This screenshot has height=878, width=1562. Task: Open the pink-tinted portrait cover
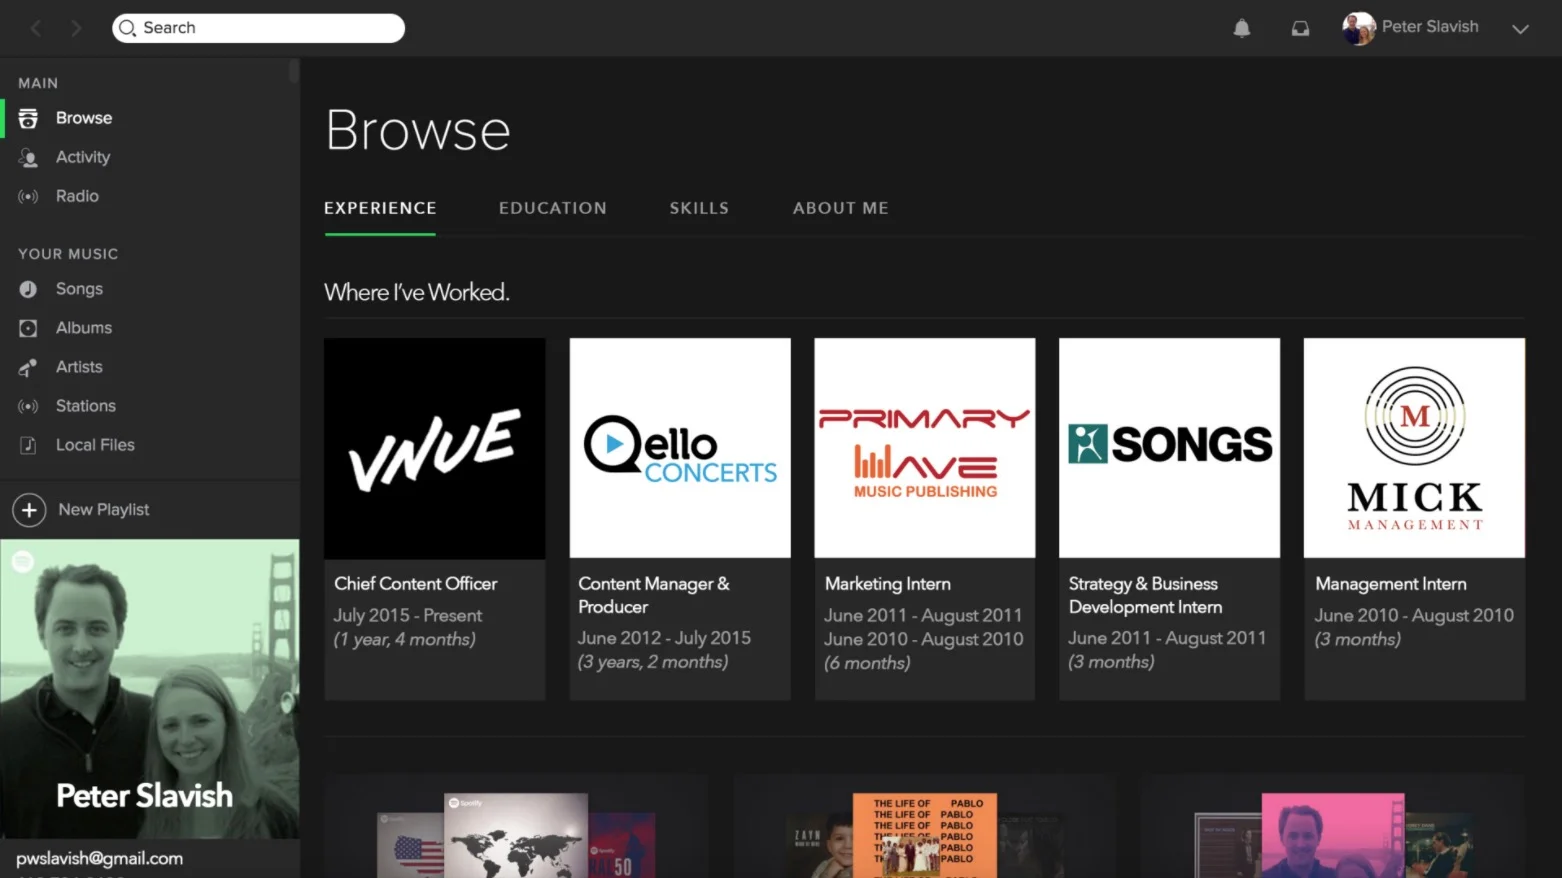click(x=1333, y=836)
